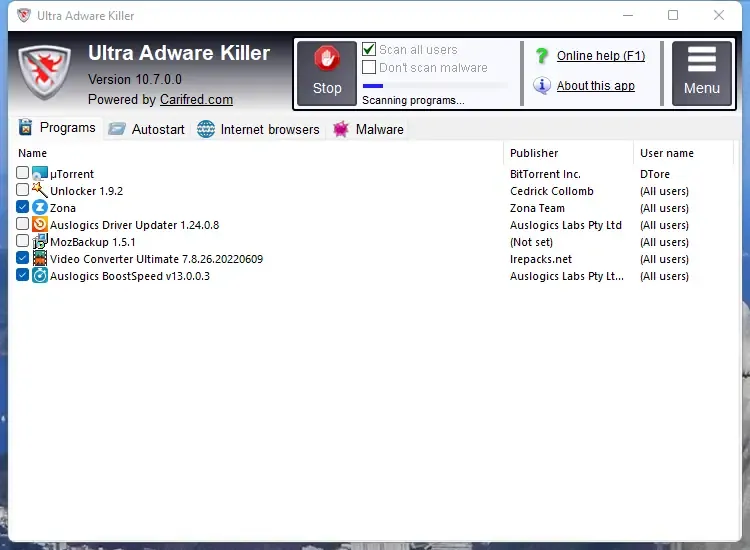Enable Don't scan malware checkbox
The image size is (750, 550).
(369, 67)
